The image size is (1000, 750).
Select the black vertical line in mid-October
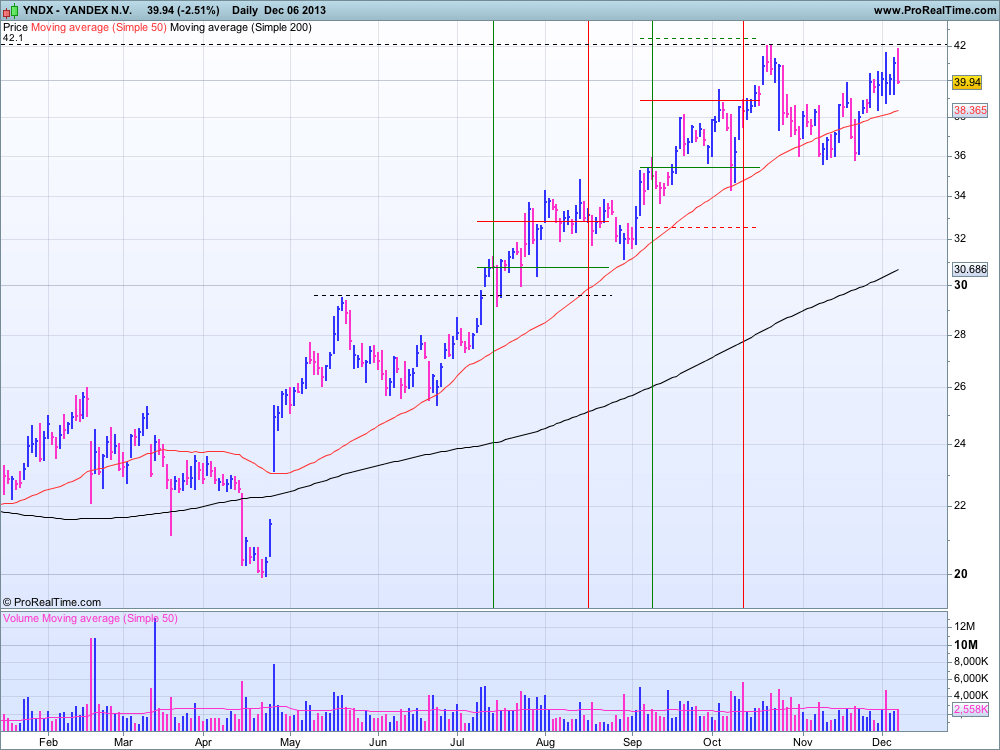coord(743,400)
